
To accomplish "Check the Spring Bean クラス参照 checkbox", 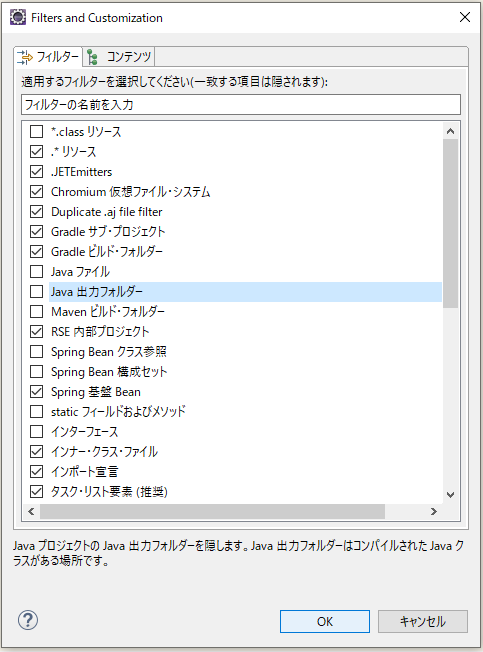I will (37, 351).
